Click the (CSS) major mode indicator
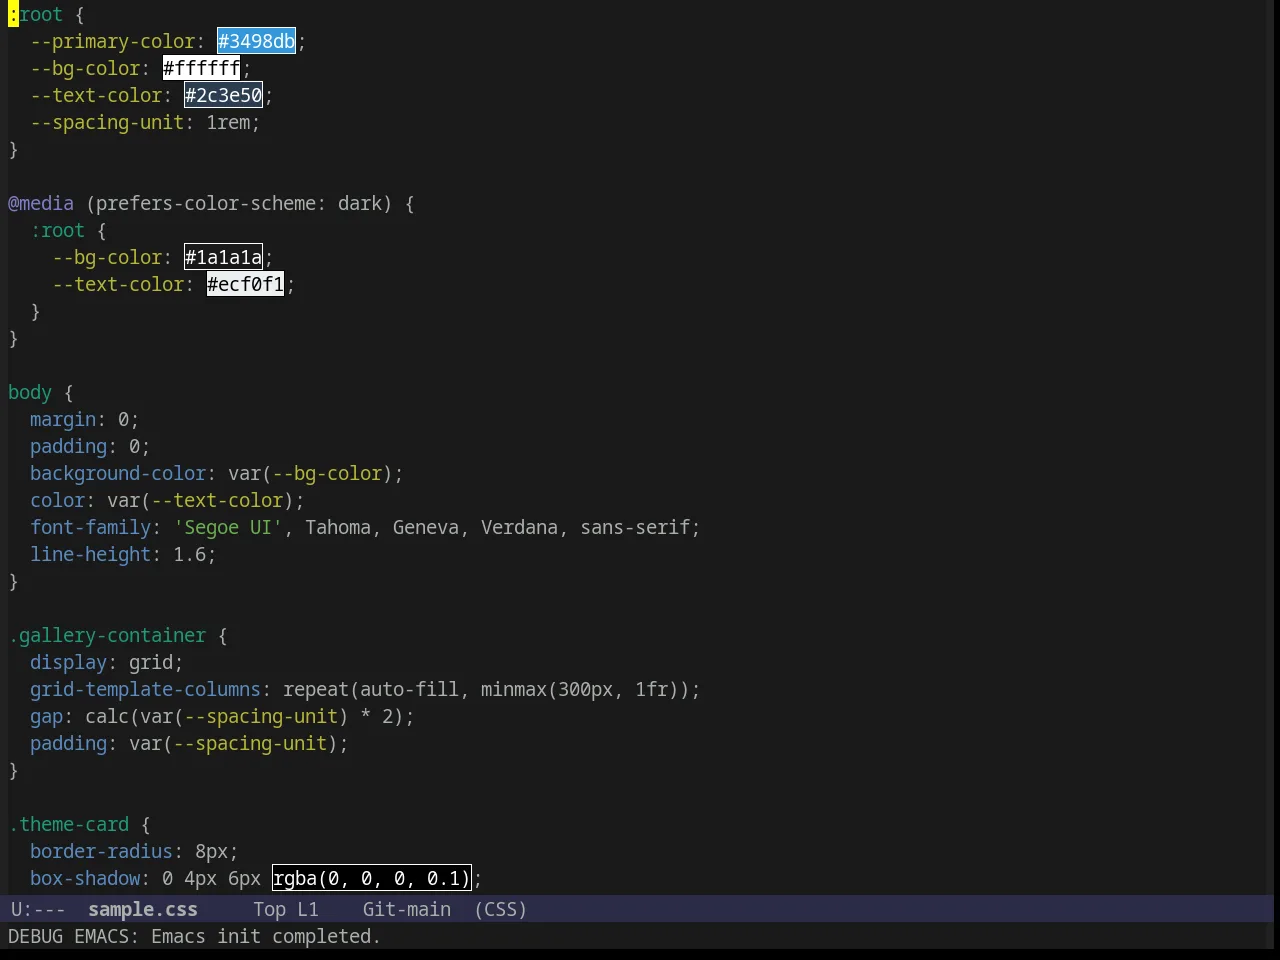The height and width of the screenshot is (960, 1280). pos(500,909)
